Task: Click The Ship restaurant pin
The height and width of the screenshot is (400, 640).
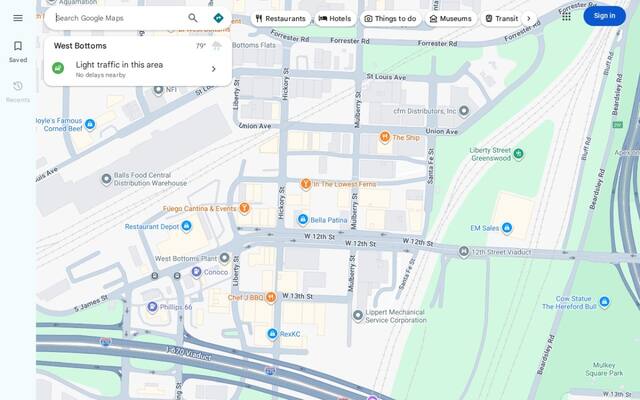Action: click(x=384, y=137)
